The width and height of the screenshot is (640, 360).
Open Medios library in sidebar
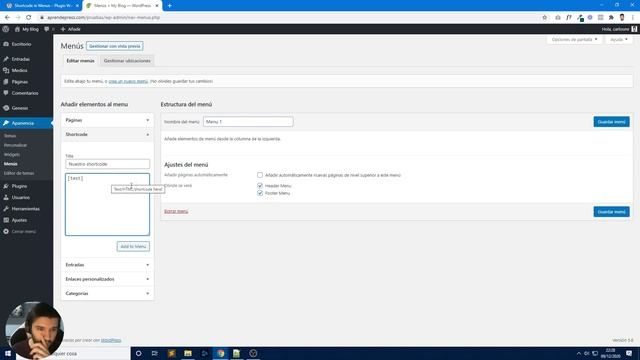pyautogui.click(x=19, y=71)
